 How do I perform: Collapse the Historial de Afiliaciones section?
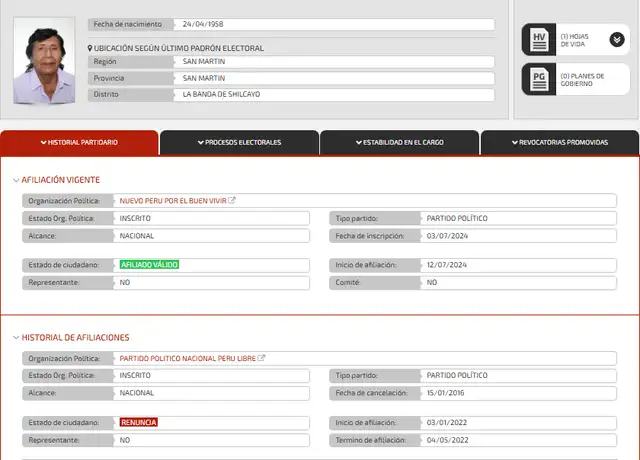[x=16, y=338]
